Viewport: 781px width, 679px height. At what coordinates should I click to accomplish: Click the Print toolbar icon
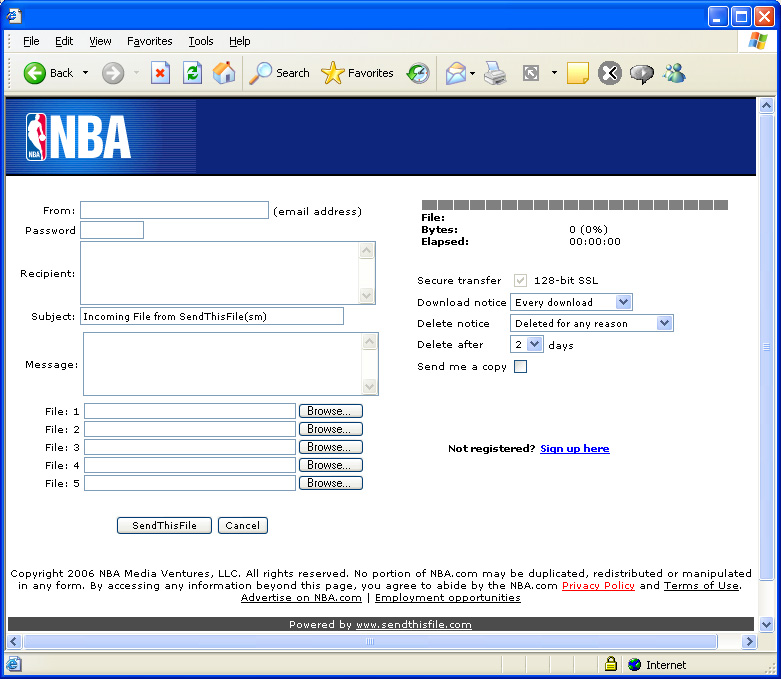coord(495,73)
